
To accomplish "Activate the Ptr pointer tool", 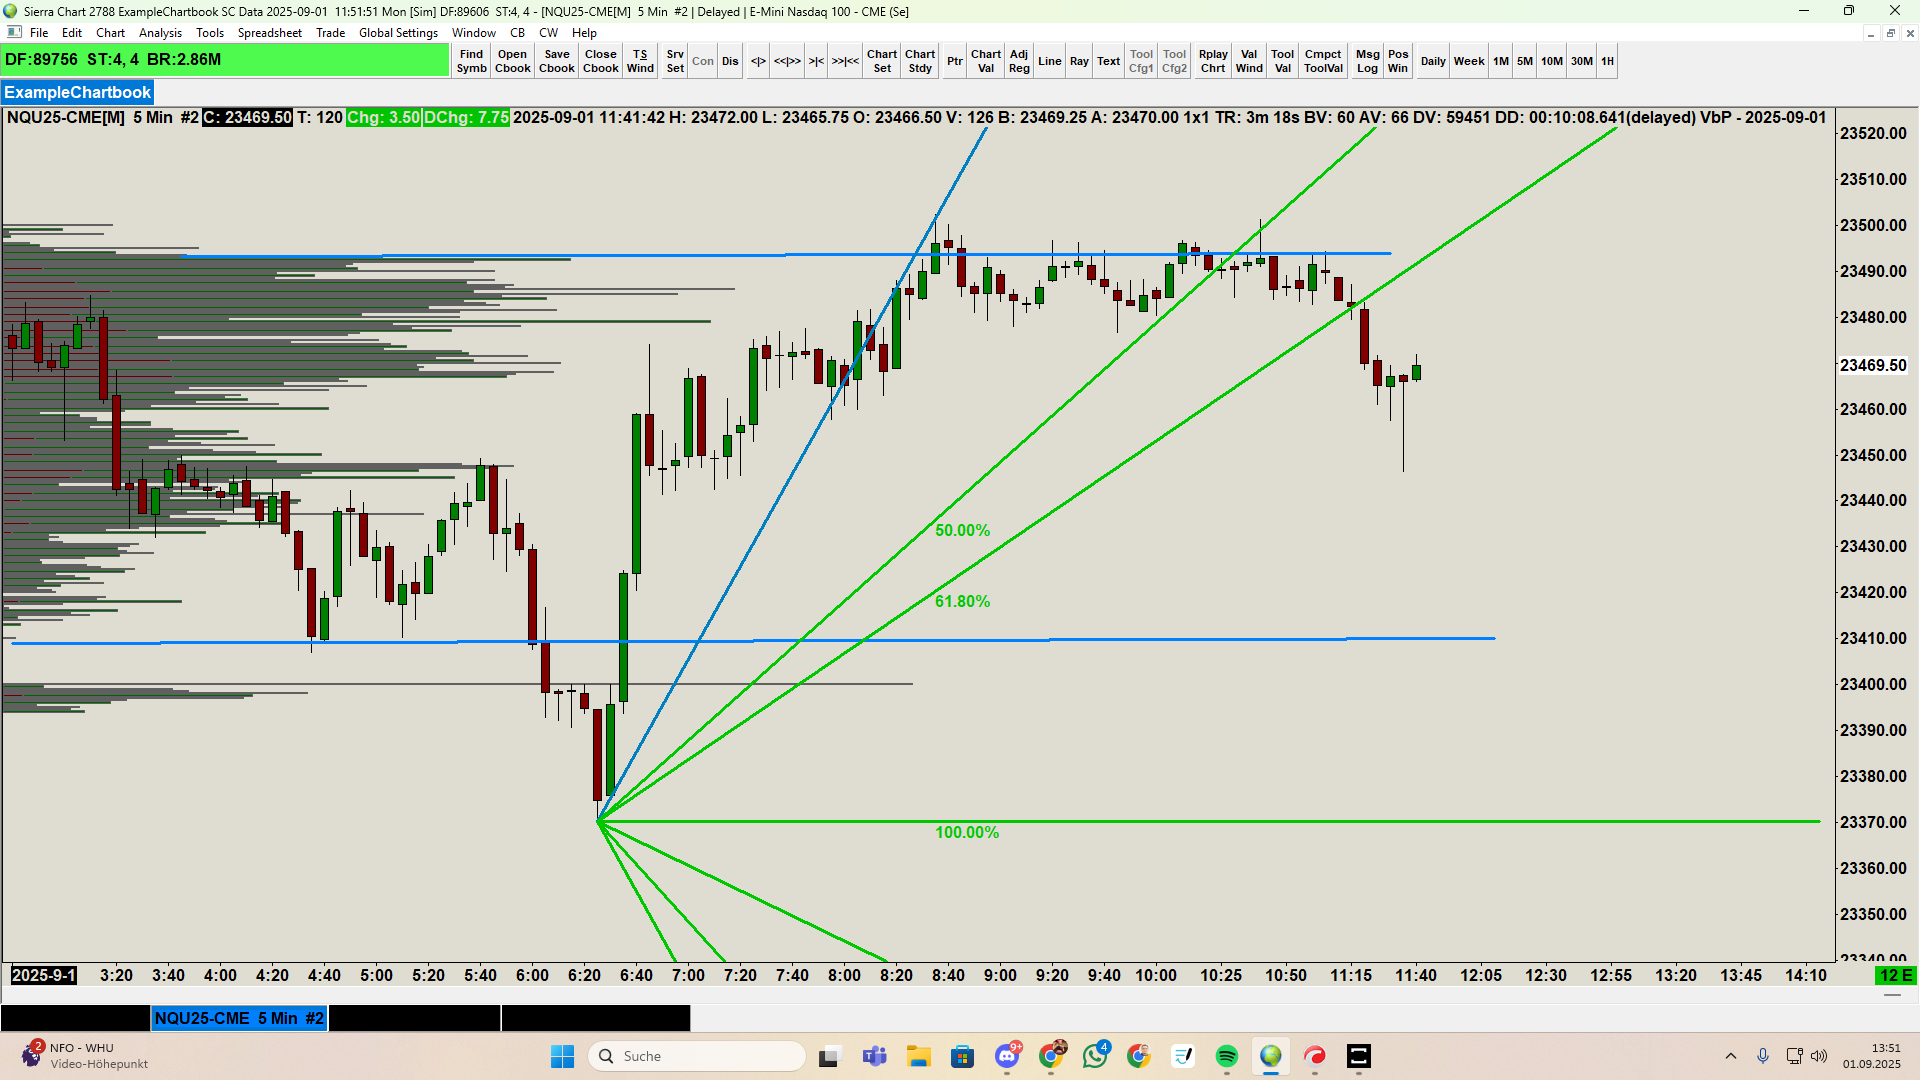I will (954, 61).
